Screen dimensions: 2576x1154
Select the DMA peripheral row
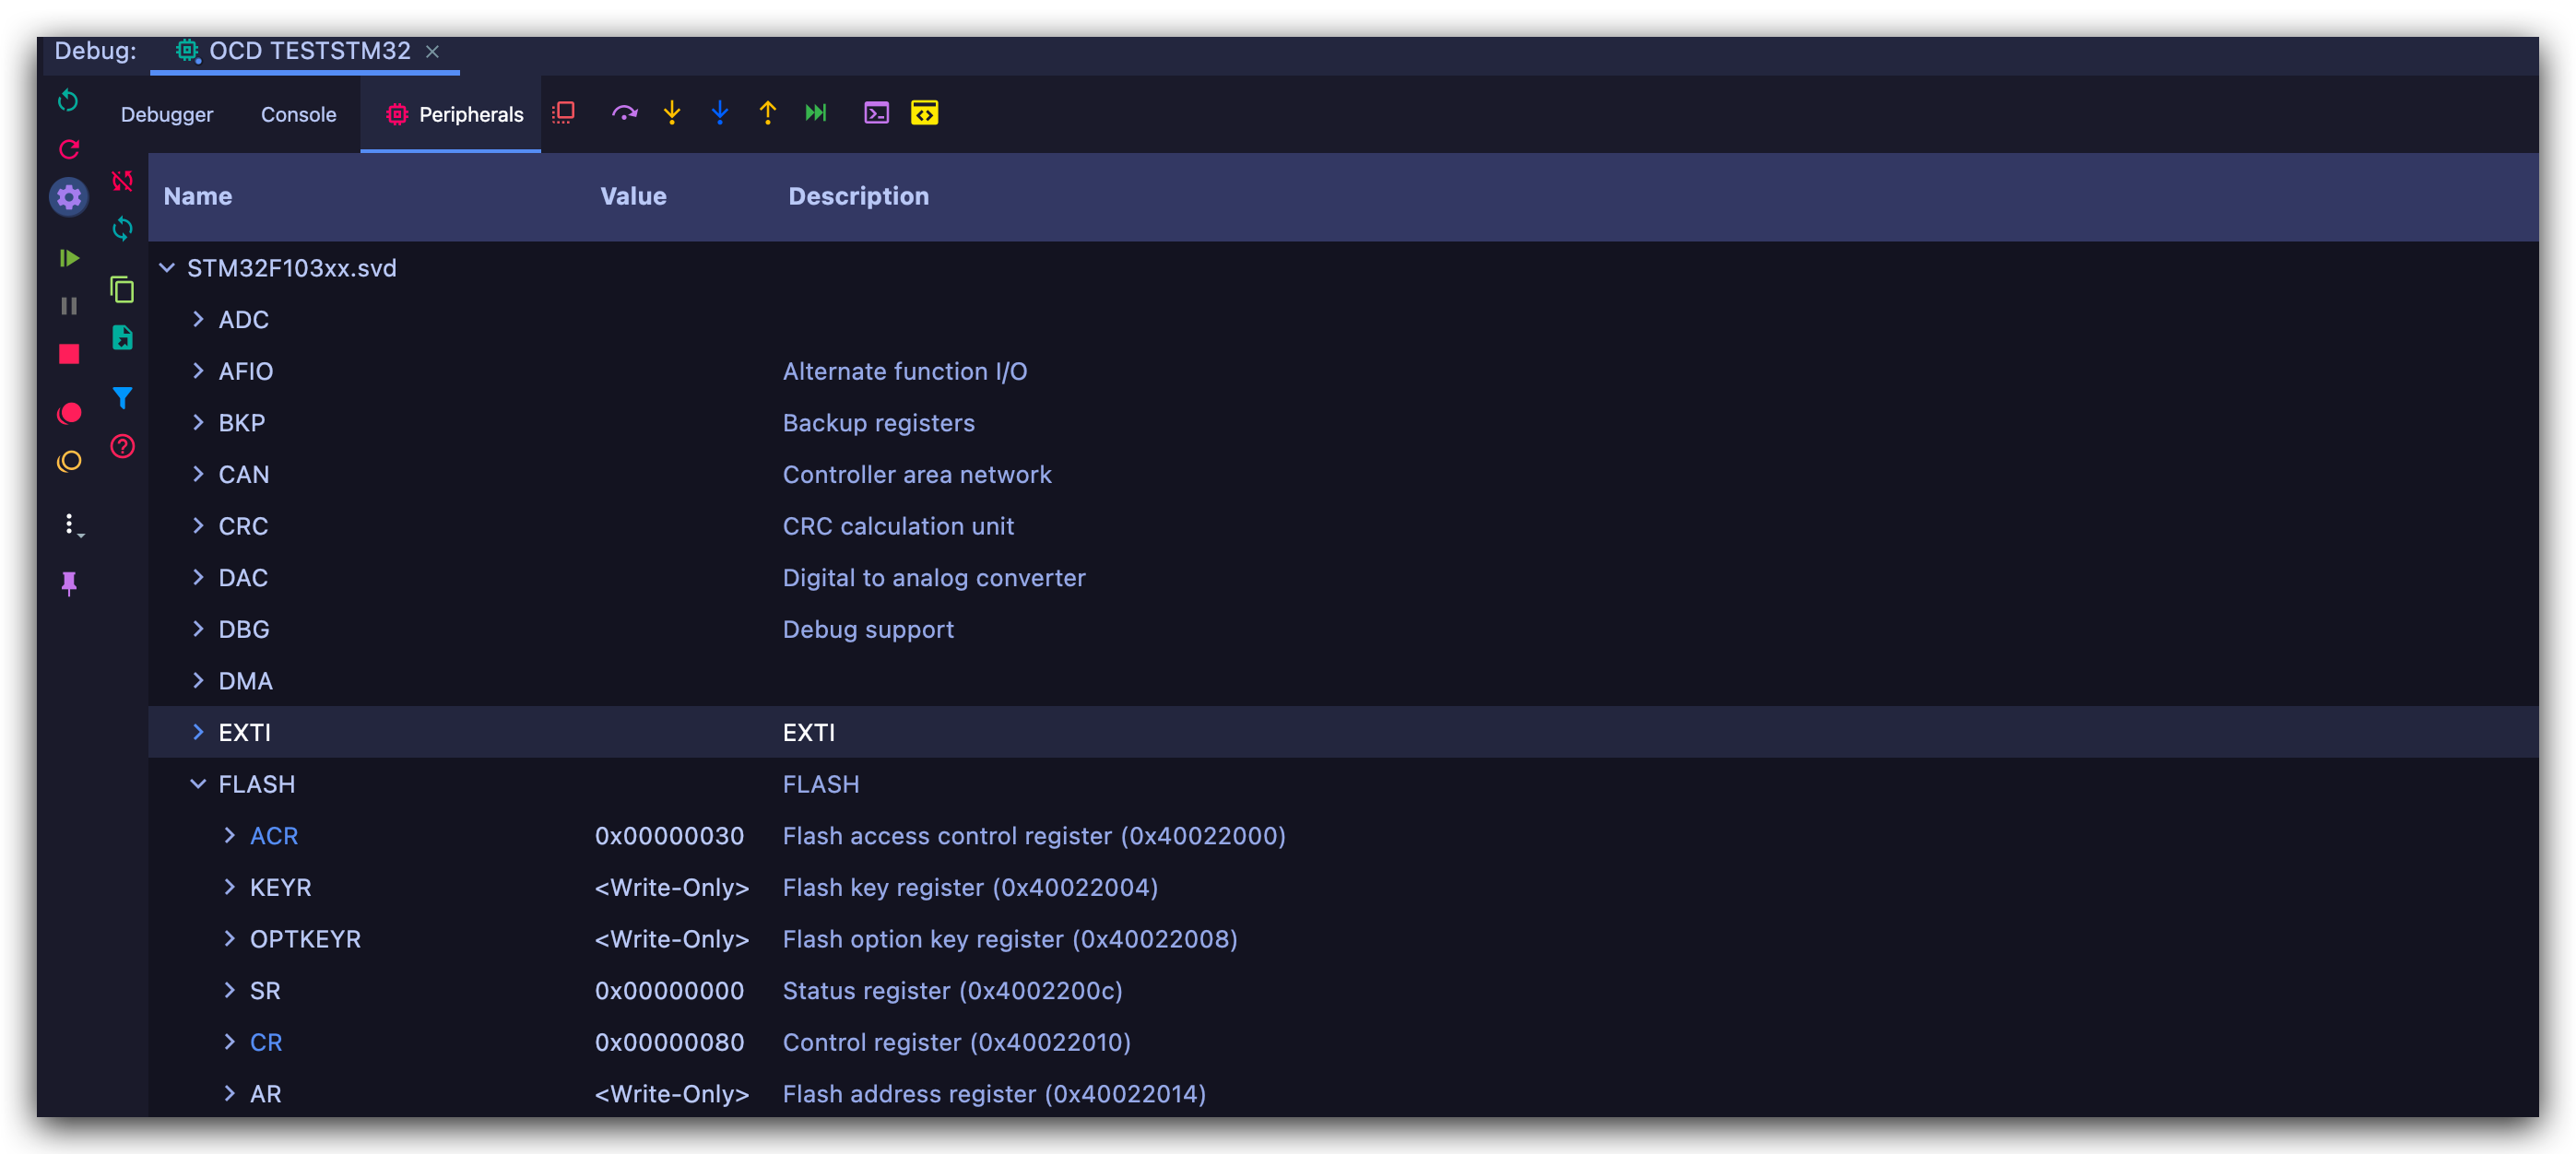pos(1343,680)
